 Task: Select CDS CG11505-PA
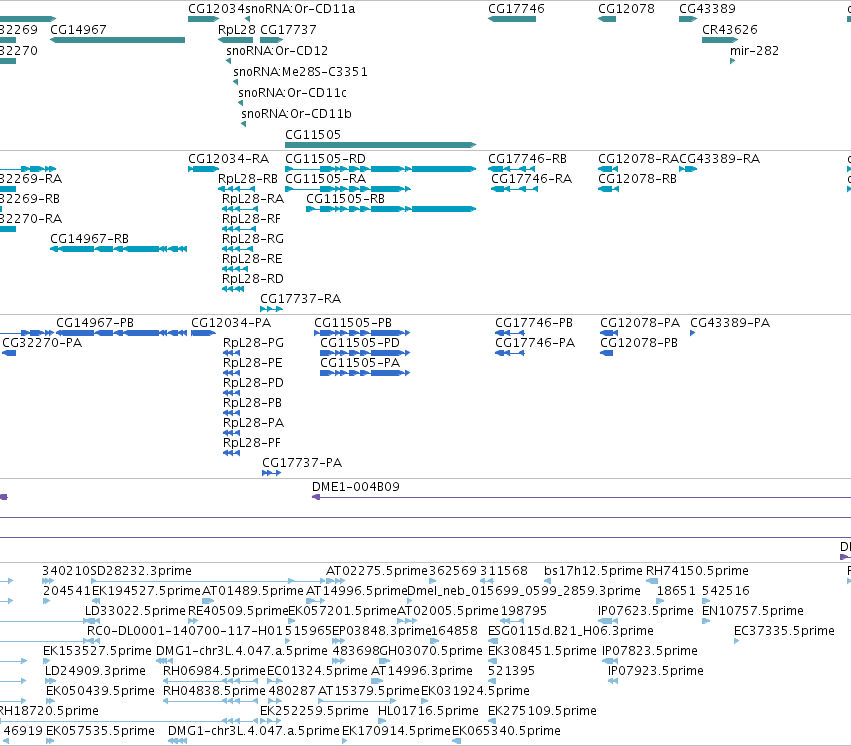tap(360, 363)
